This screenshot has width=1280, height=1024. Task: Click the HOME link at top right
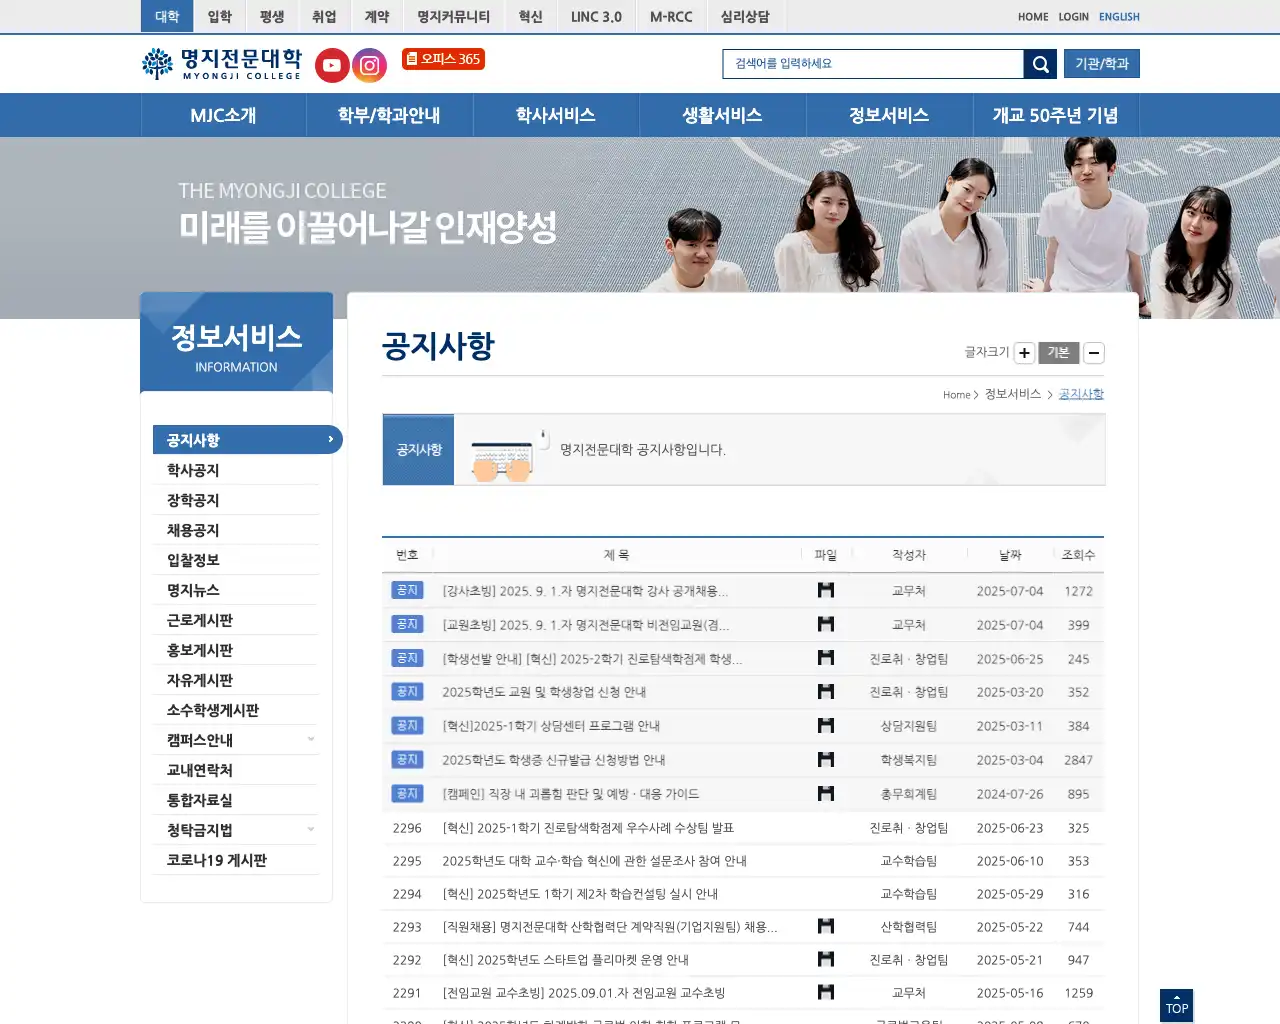1033,17
